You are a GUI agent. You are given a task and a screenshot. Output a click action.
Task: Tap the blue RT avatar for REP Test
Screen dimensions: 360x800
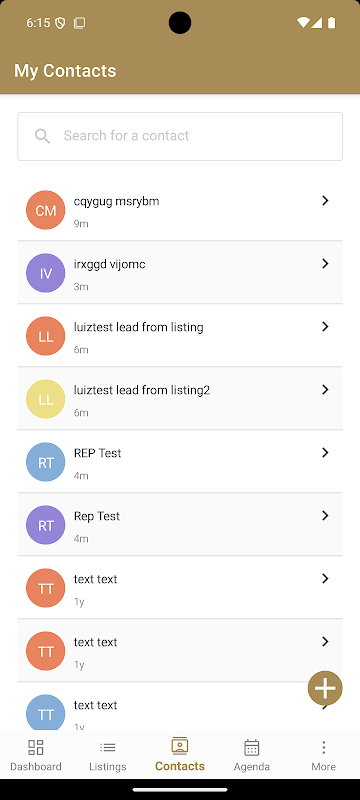coord(45,462)
